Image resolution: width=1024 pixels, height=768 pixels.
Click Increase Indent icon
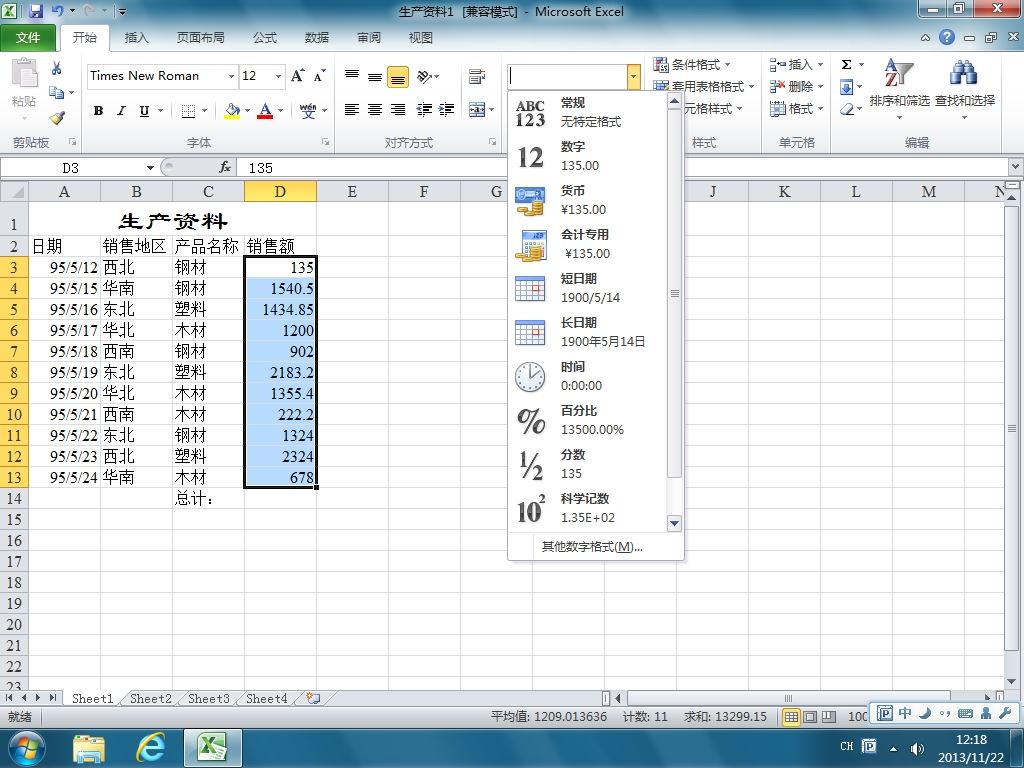(x=447, y=110)
